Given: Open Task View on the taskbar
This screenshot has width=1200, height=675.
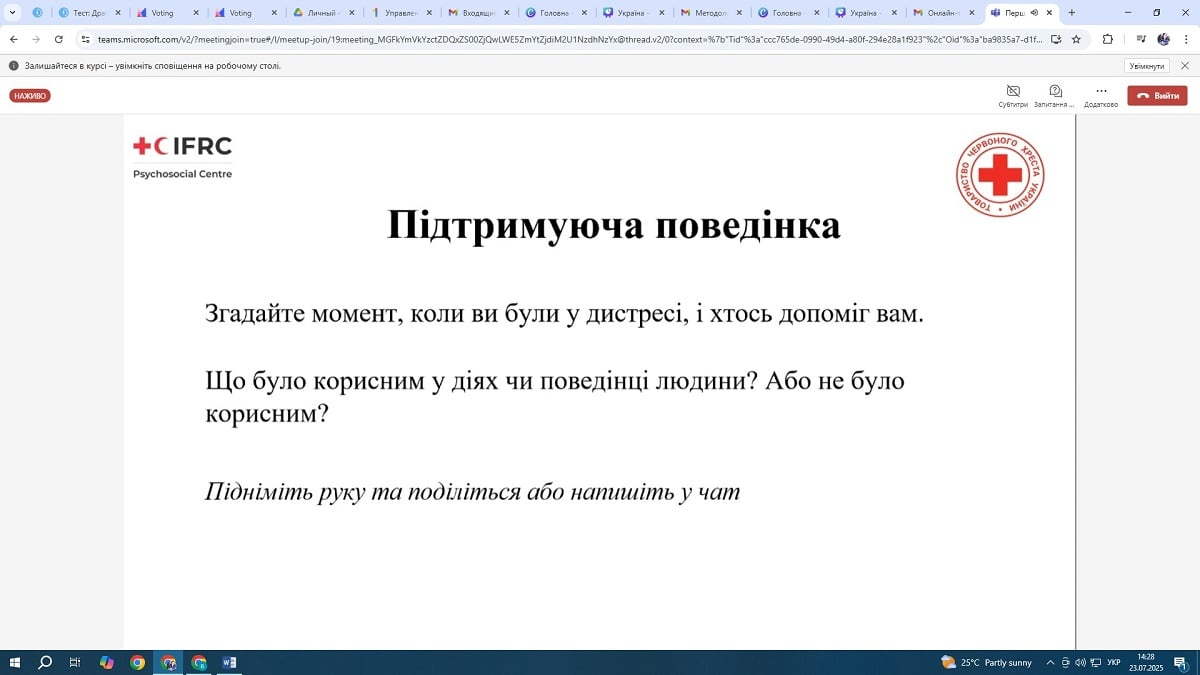Looking at the screenshot, I should pos(75,662).
